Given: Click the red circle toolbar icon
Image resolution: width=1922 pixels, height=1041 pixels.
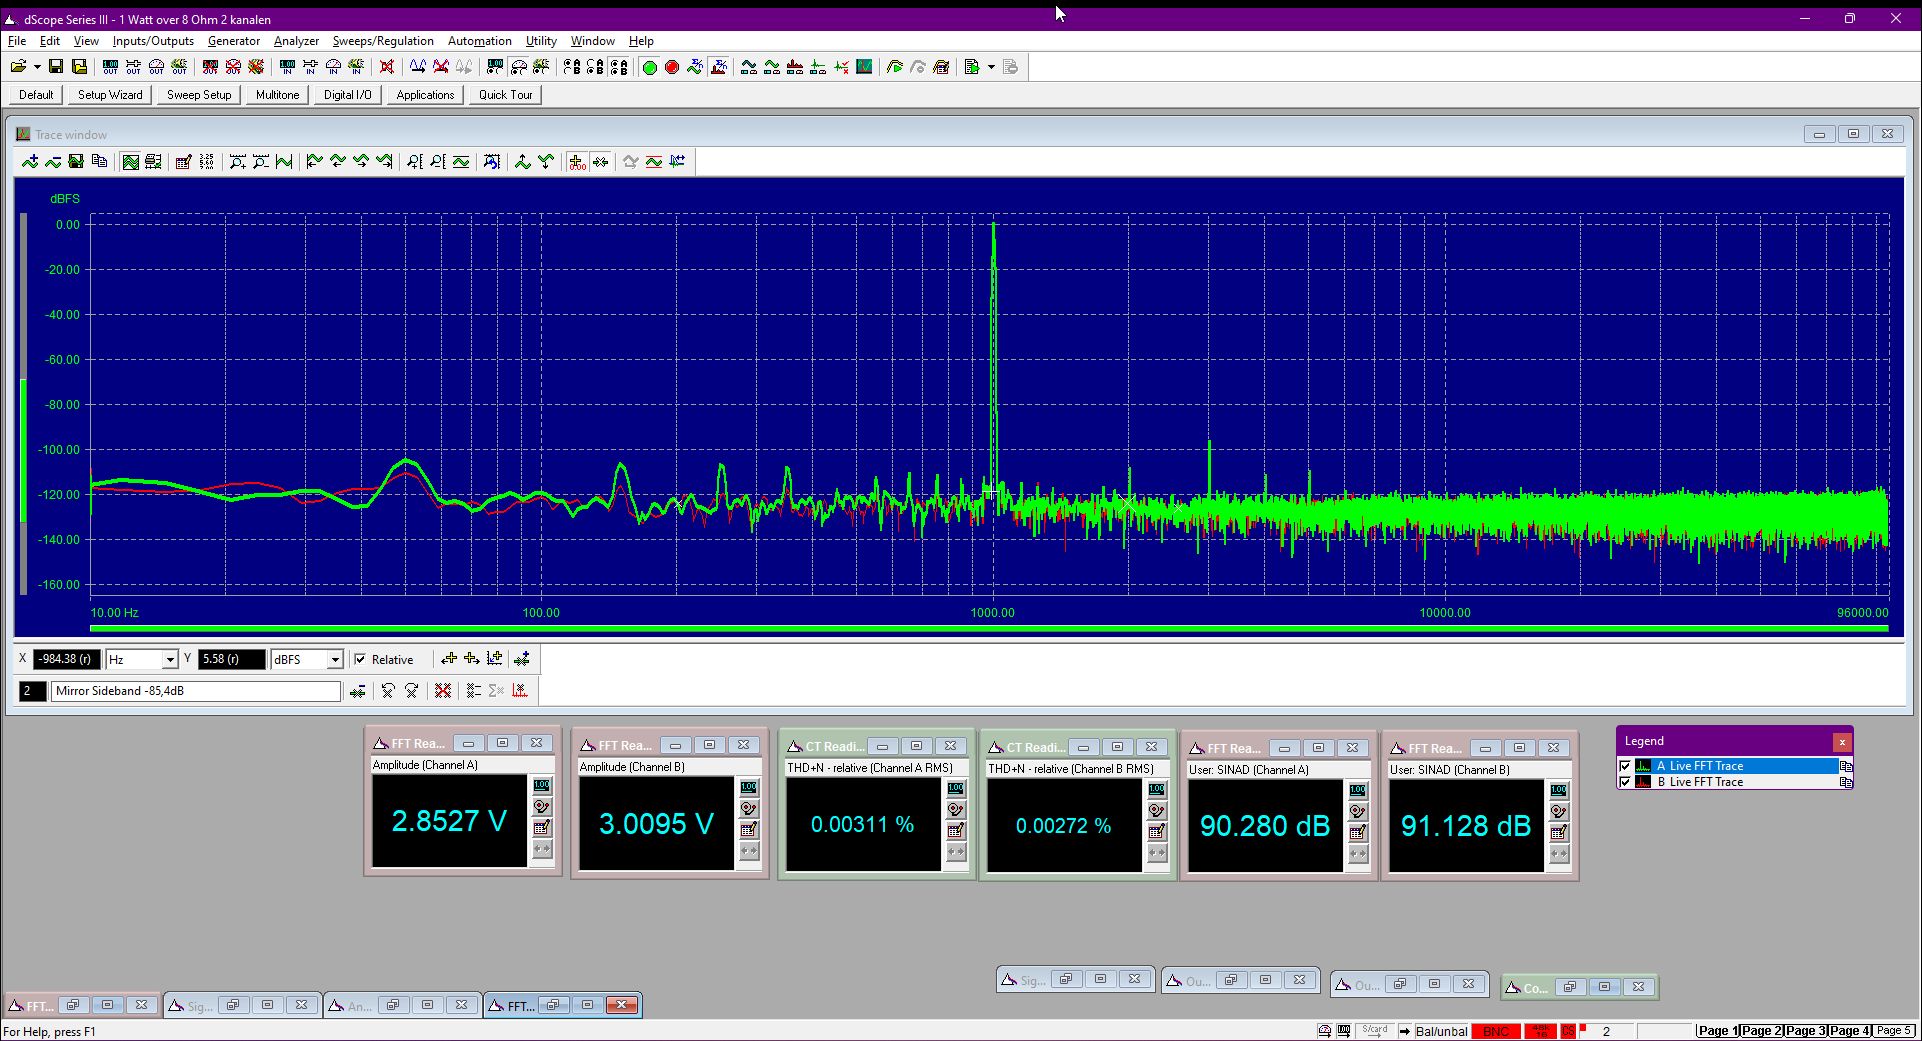Looking at the screenshot, I should [x=672, y=67].
